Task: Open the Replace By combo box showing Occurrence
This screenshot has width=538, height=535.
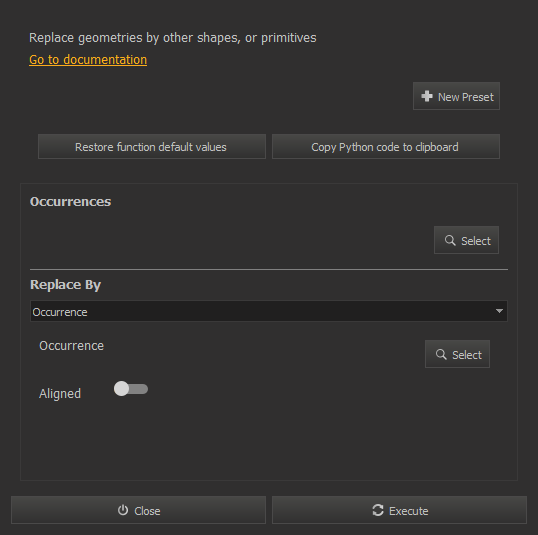Action: pyautogui.click(x=269, y=311)
